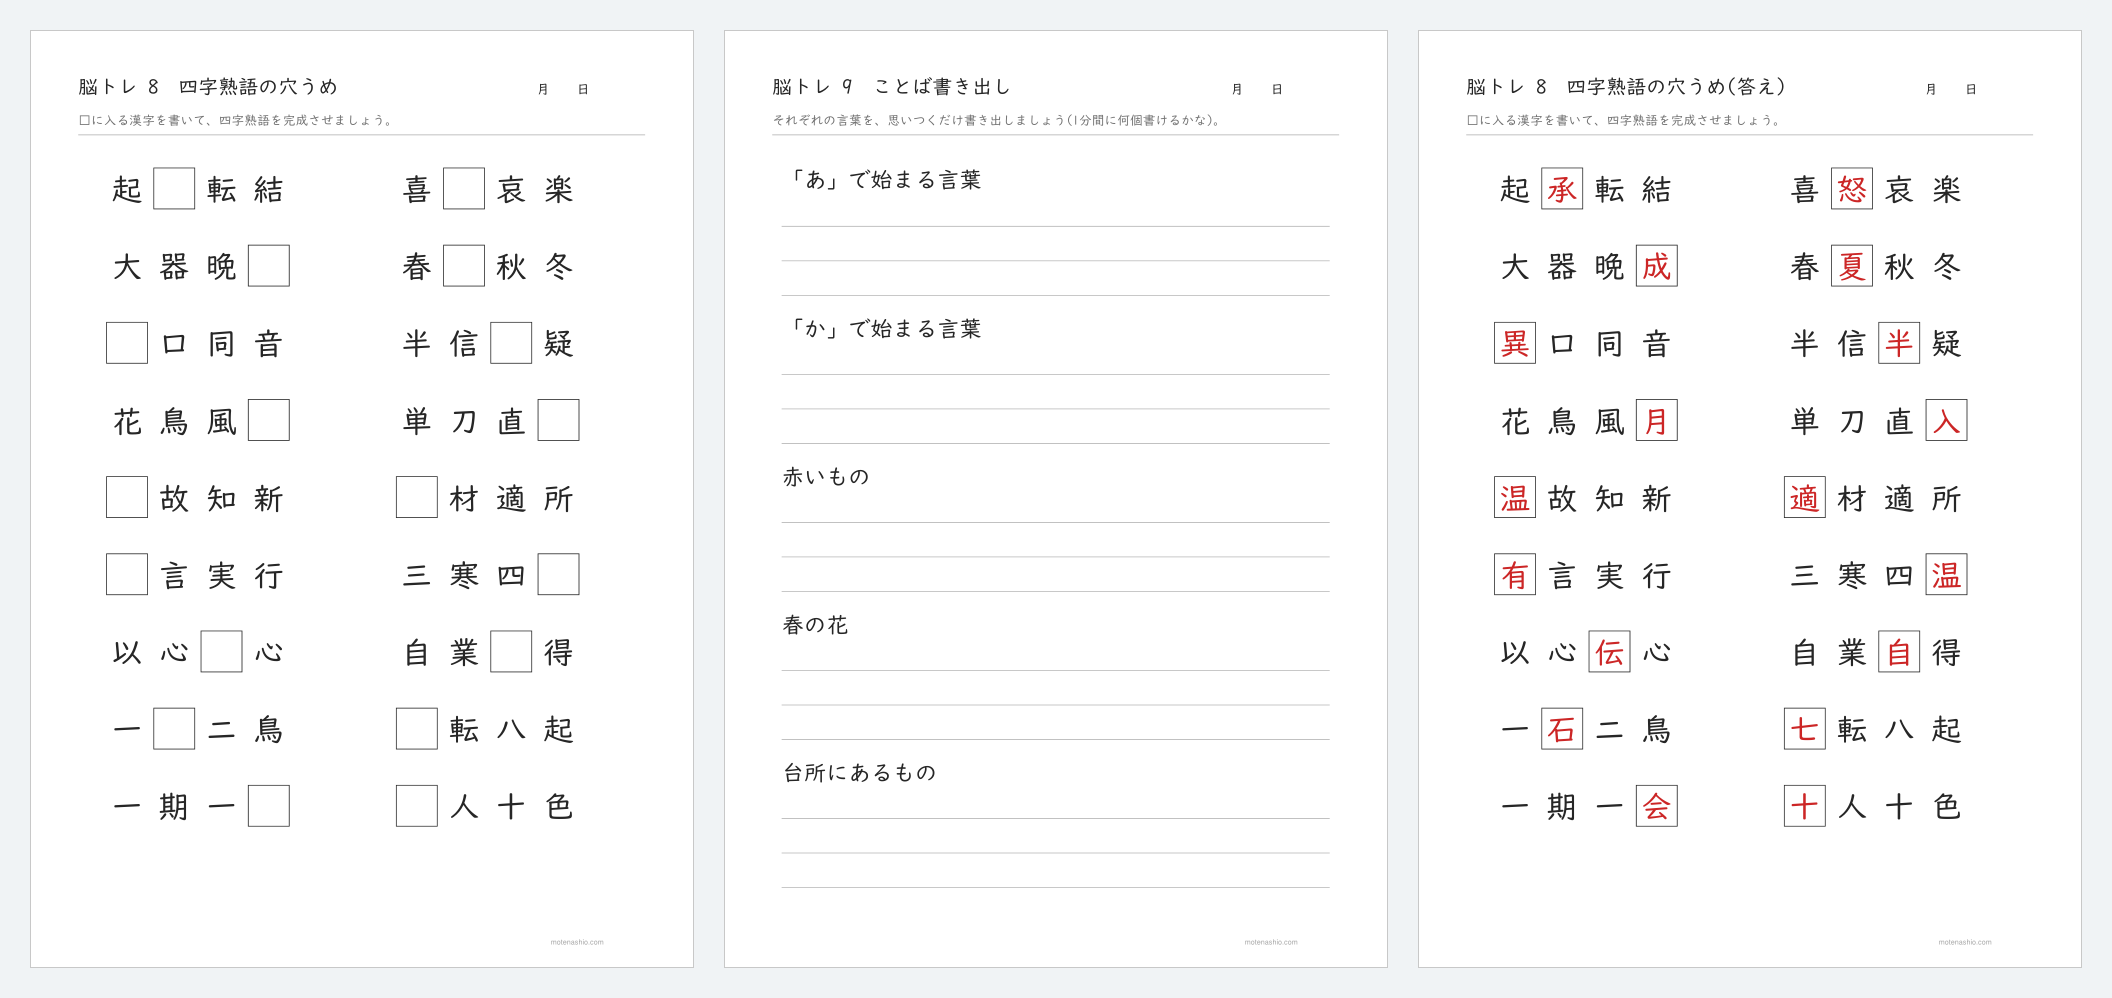Click the blank box in 起□転結 puzzle
This screenshot has width=2112, height=998.
point(174,188)
